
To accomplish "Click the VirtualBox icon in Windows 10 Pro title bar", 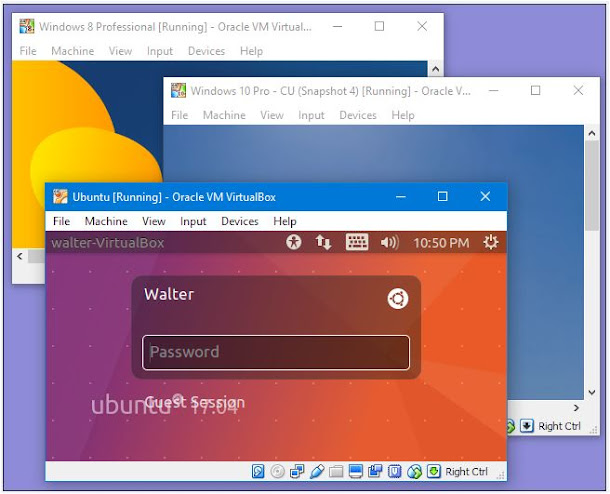I will pos(179,91).
